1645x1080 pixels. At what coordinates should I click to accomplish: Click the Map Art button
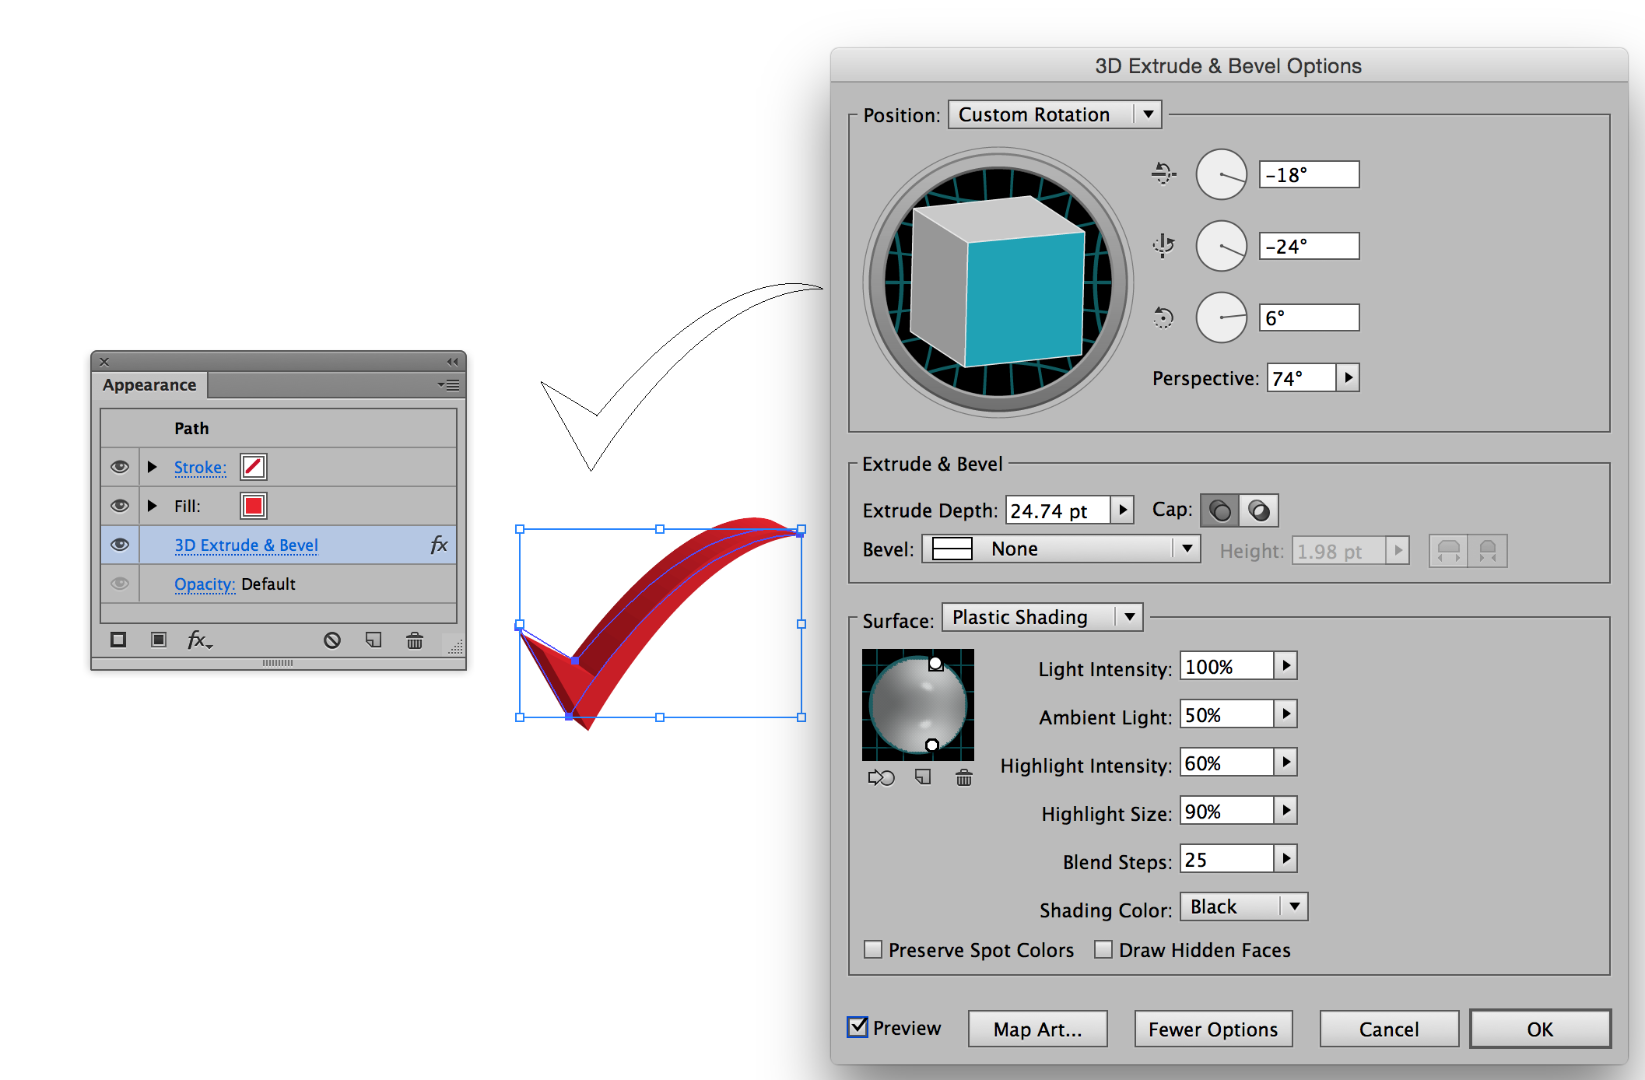(1037, 1028)
